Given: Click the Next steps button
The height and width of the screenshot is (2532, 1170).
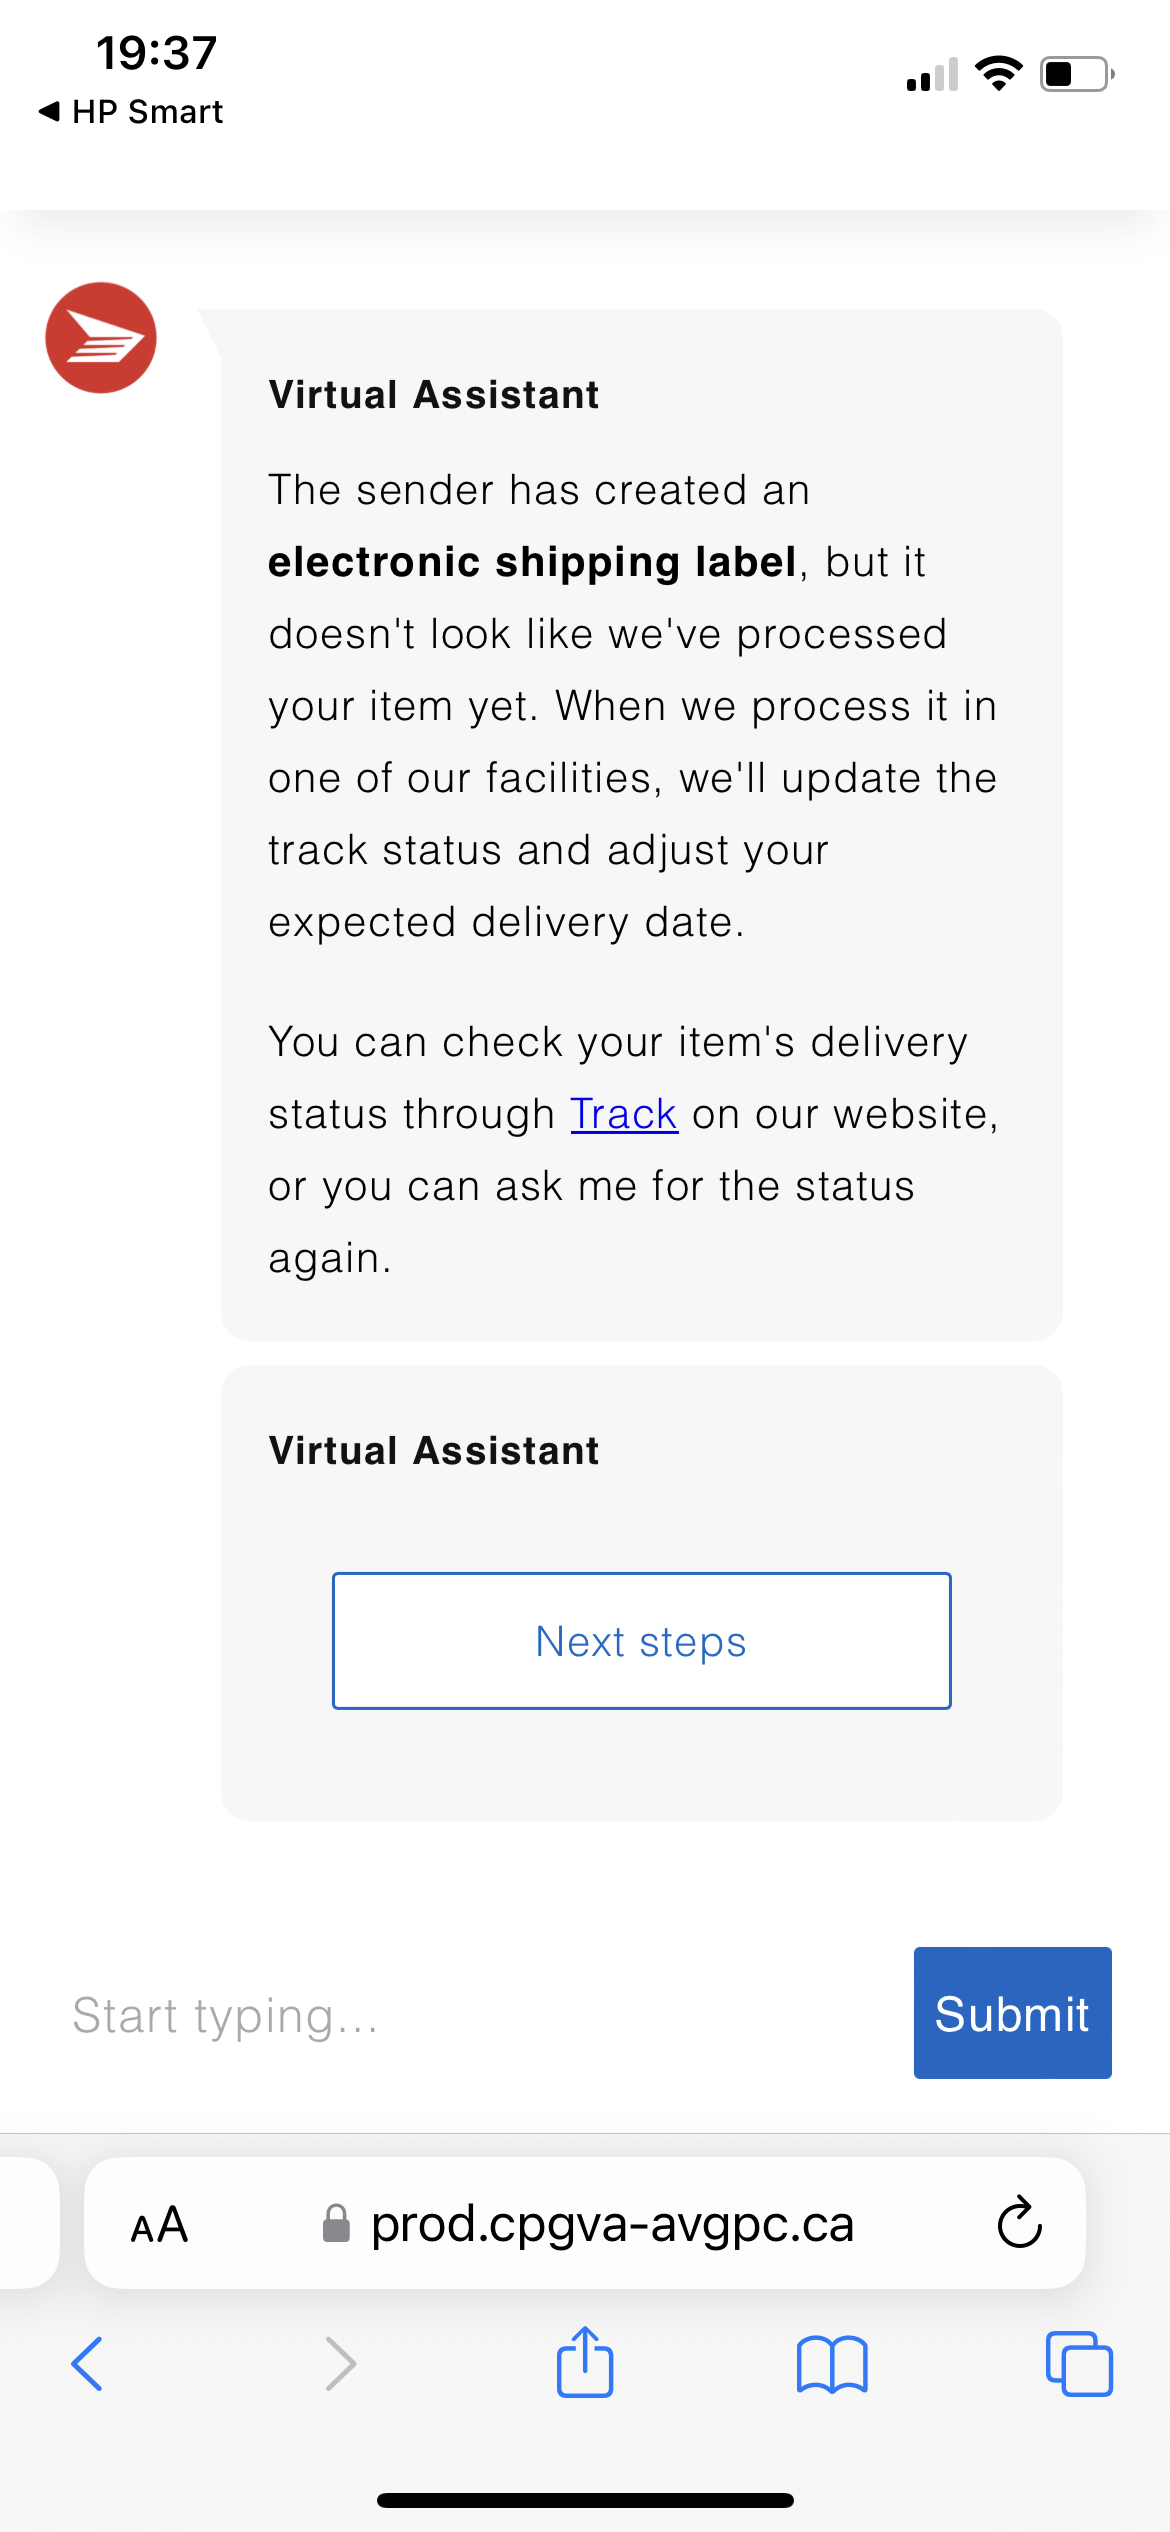Looking at the screenshot, I should [641, 1641].
